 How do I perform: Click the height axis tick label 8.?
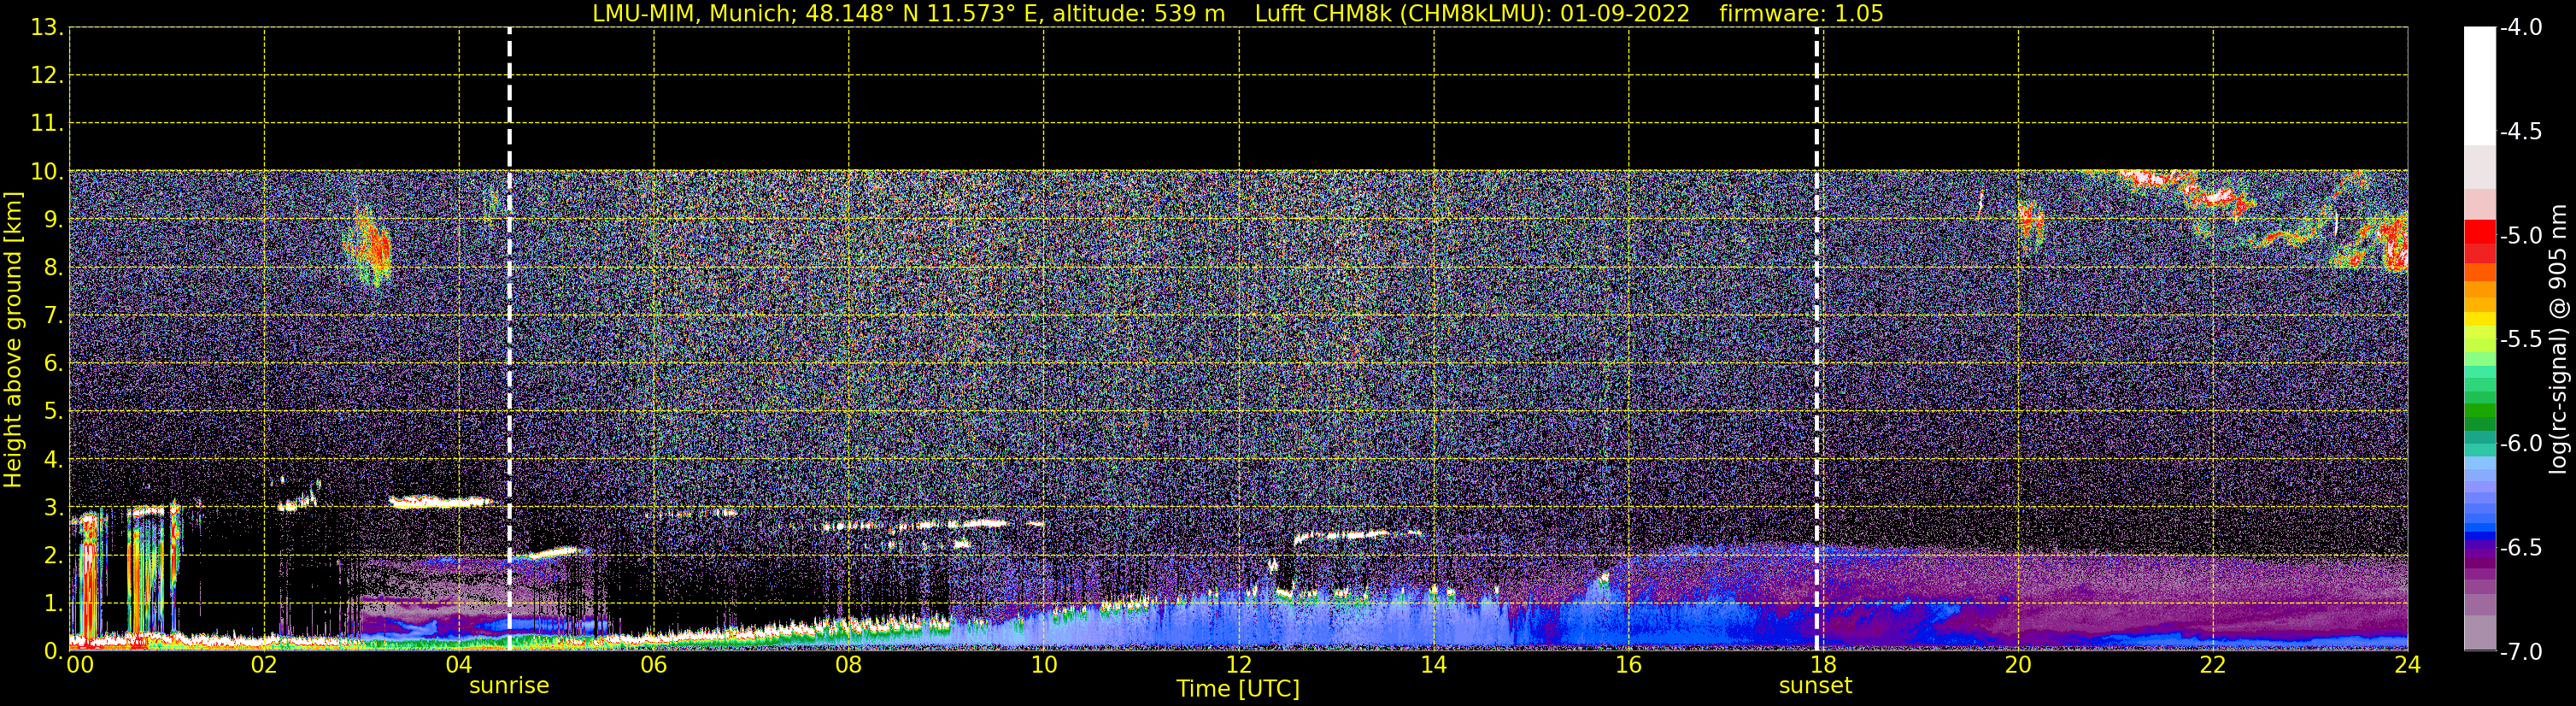[x=52, y=268]
